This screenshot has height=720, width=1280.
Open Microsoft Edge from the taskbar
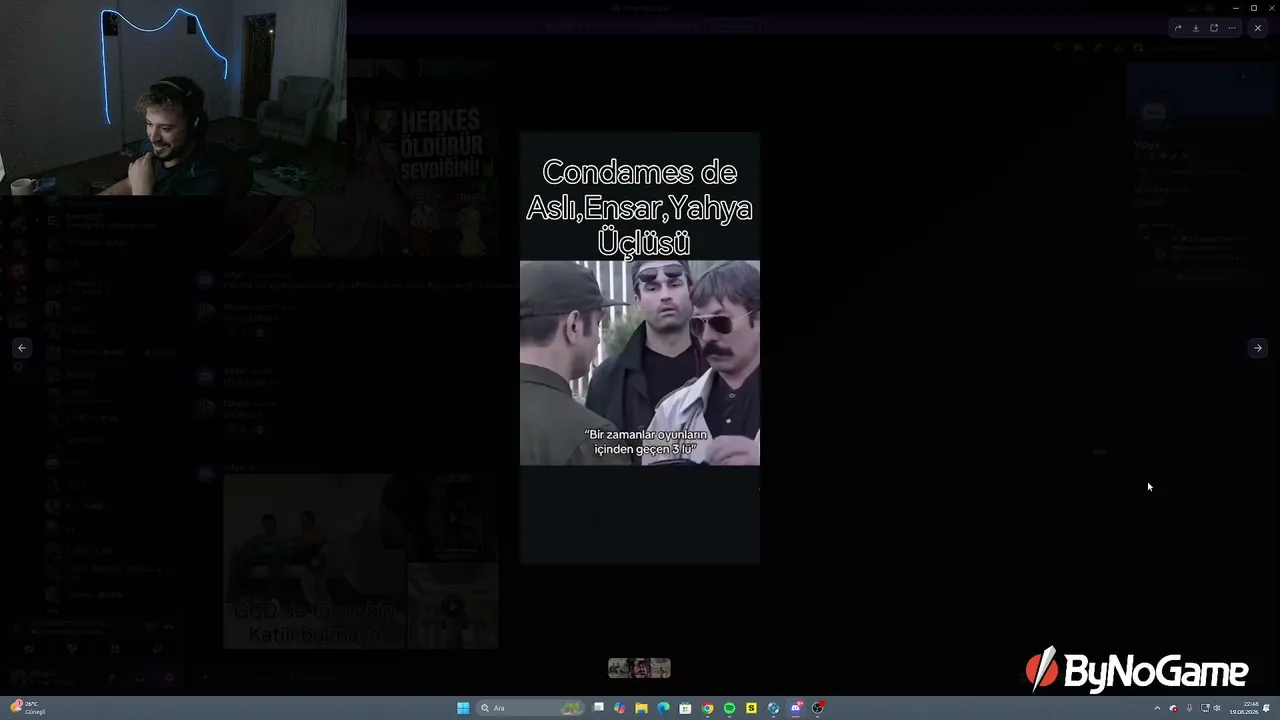[664, 708]
